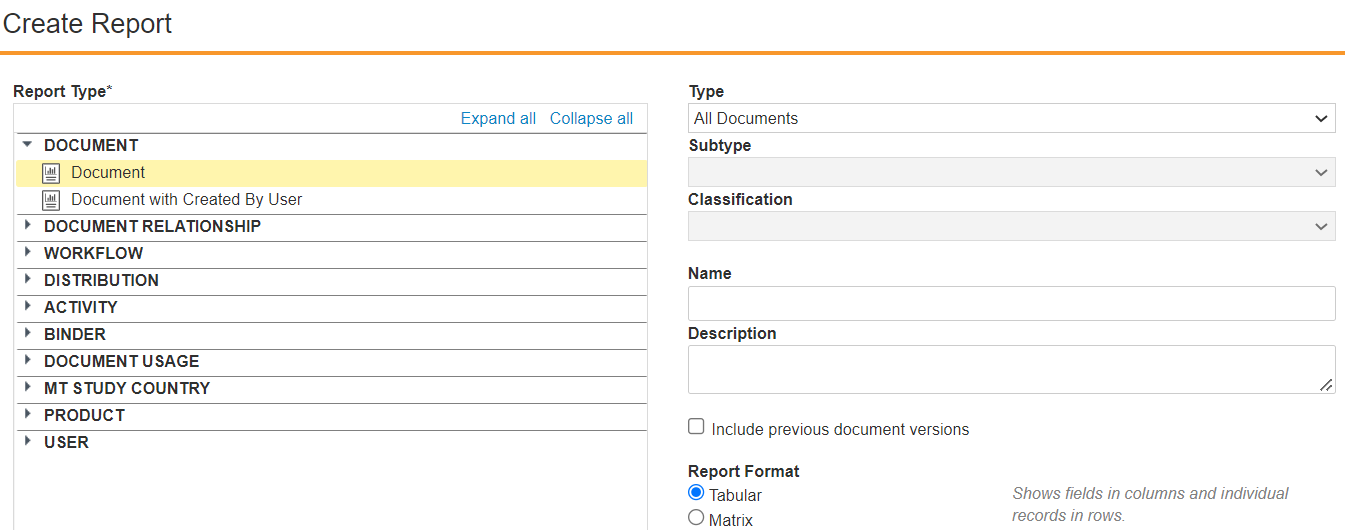Collapse the DOCUMENT category arrow
1345x530 pixels.
28,145
